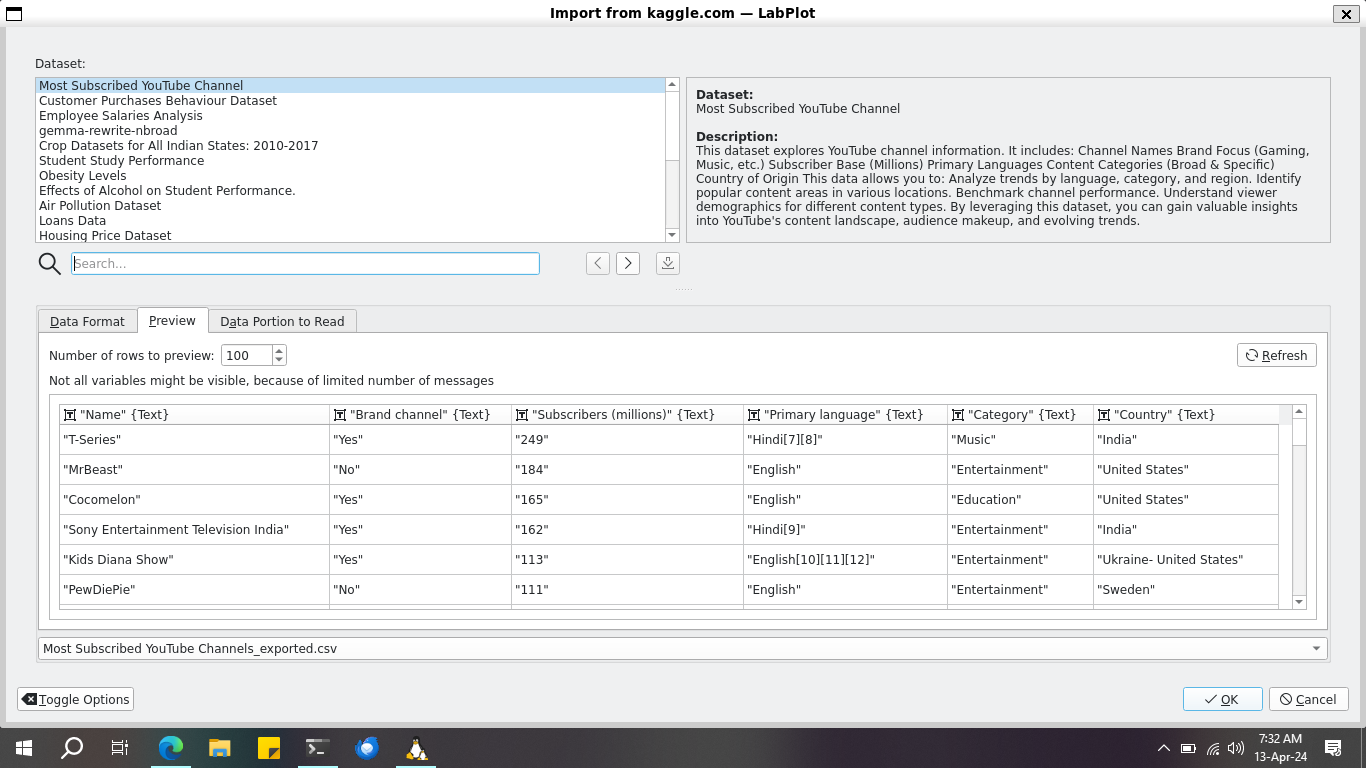
Task: Increase number of rows to preview
Action: 279,350
